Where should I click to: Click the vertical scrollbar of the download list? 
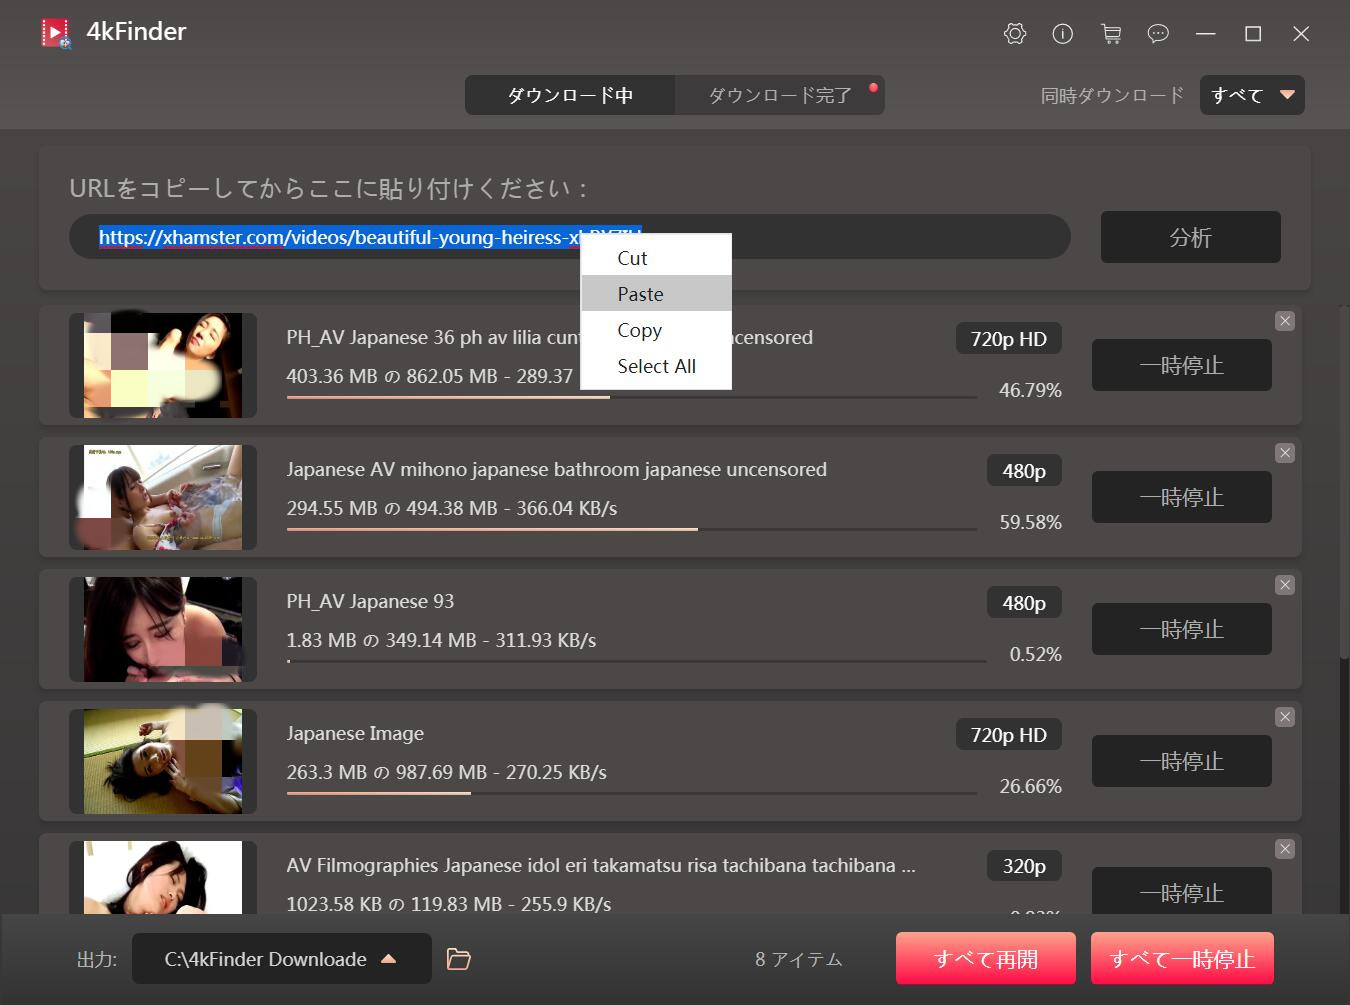(1343, 480)
